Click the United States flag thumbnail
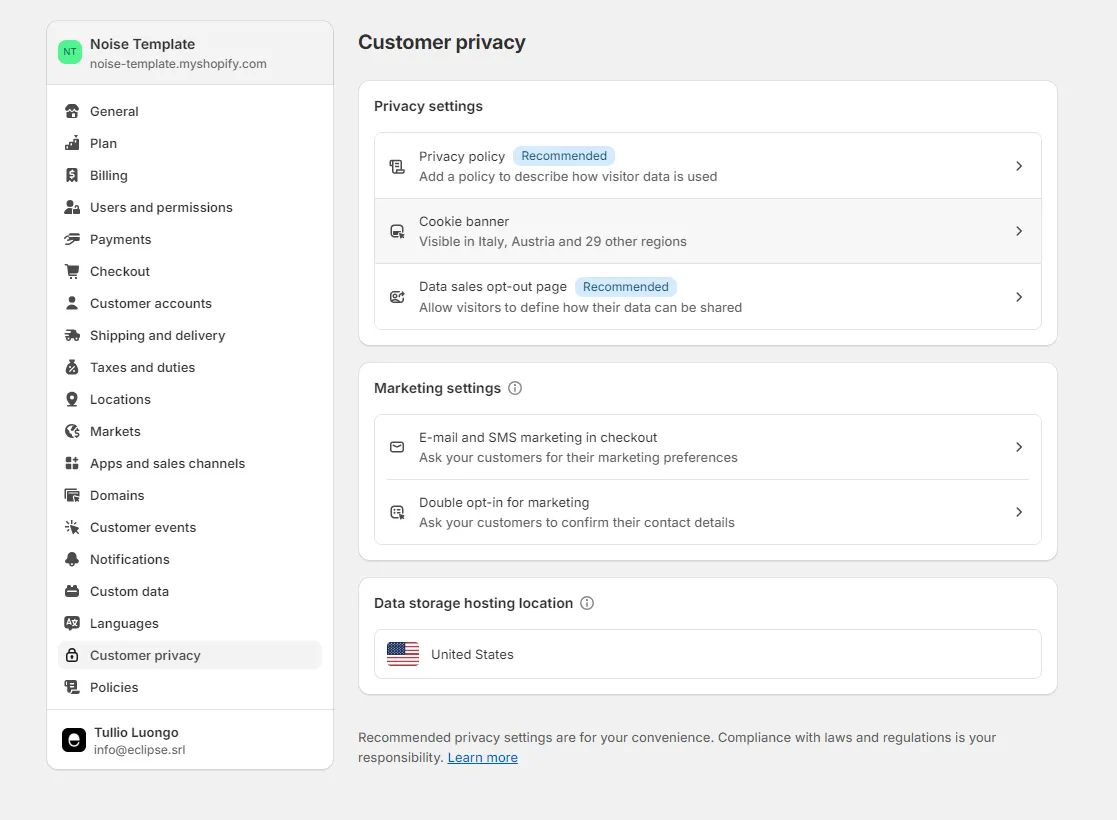This screenshot has height=820, width=1117. coord(403,654)
